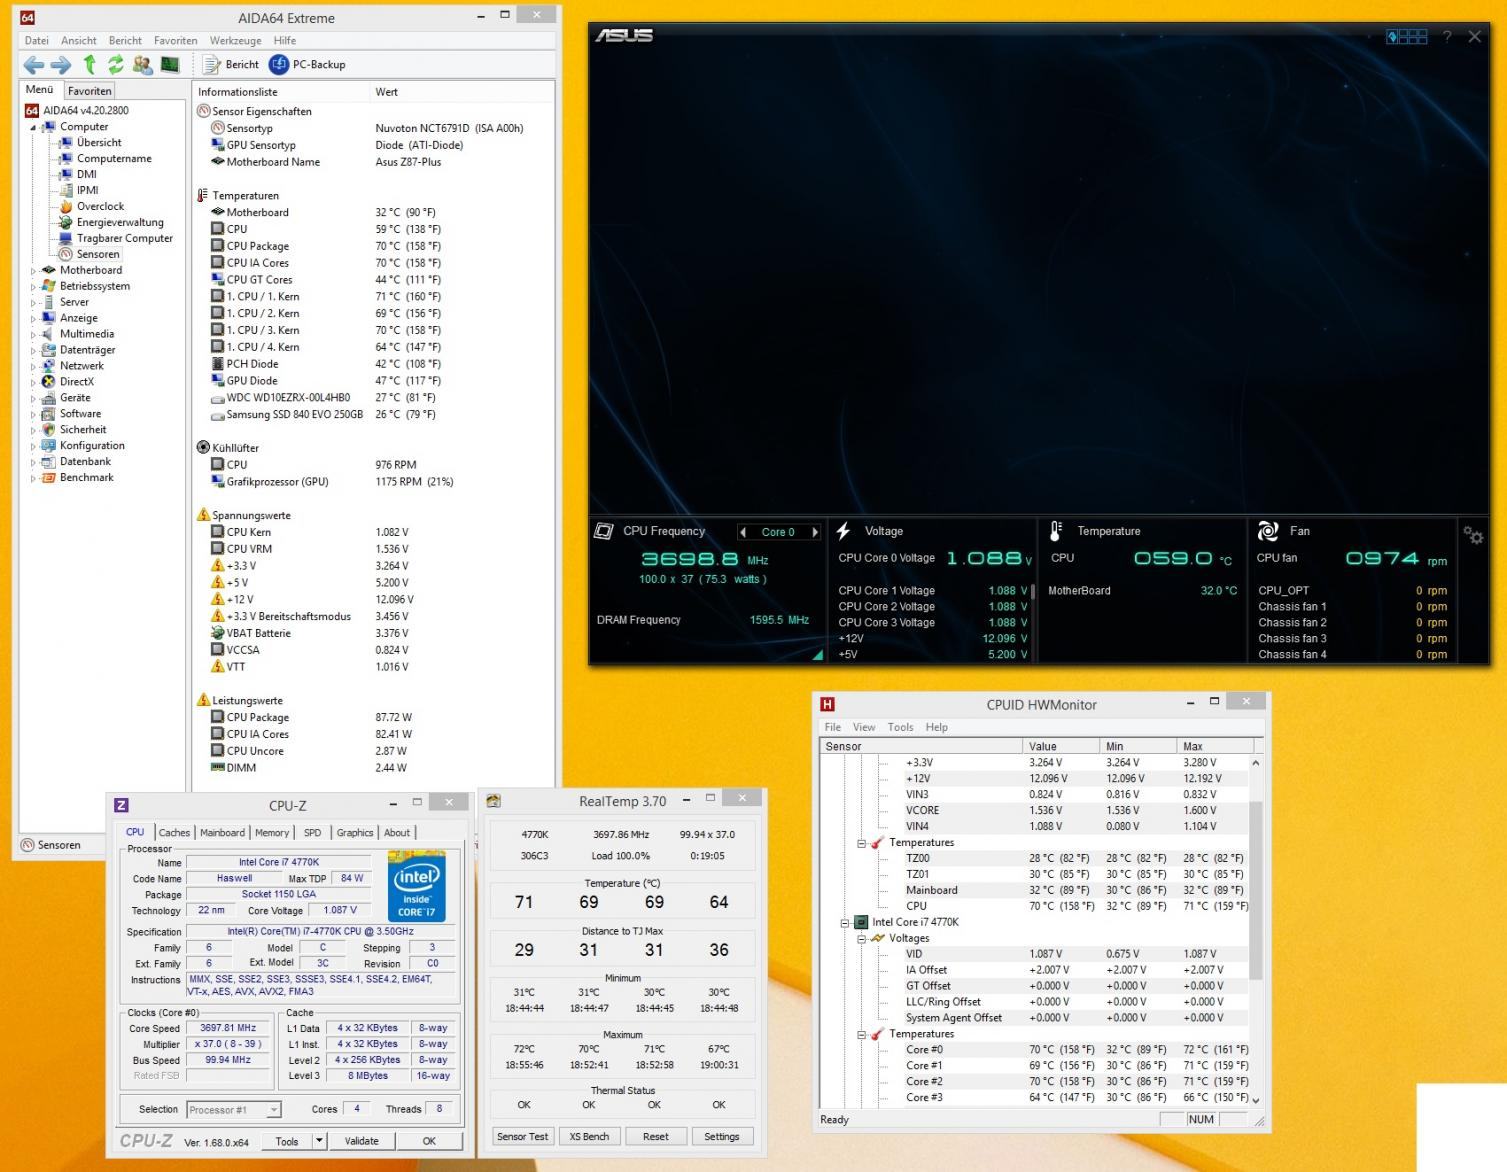Click Reset button in RealTemp
1507x1172 pixels.
coord(656,1137)
